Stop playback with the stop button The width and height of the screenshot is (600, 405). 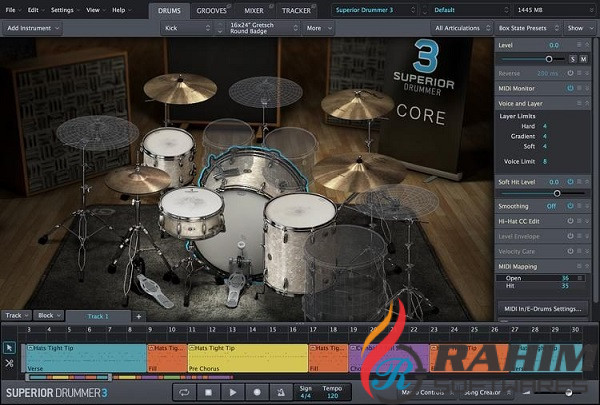pyautogui.click(x=209, y=392)
